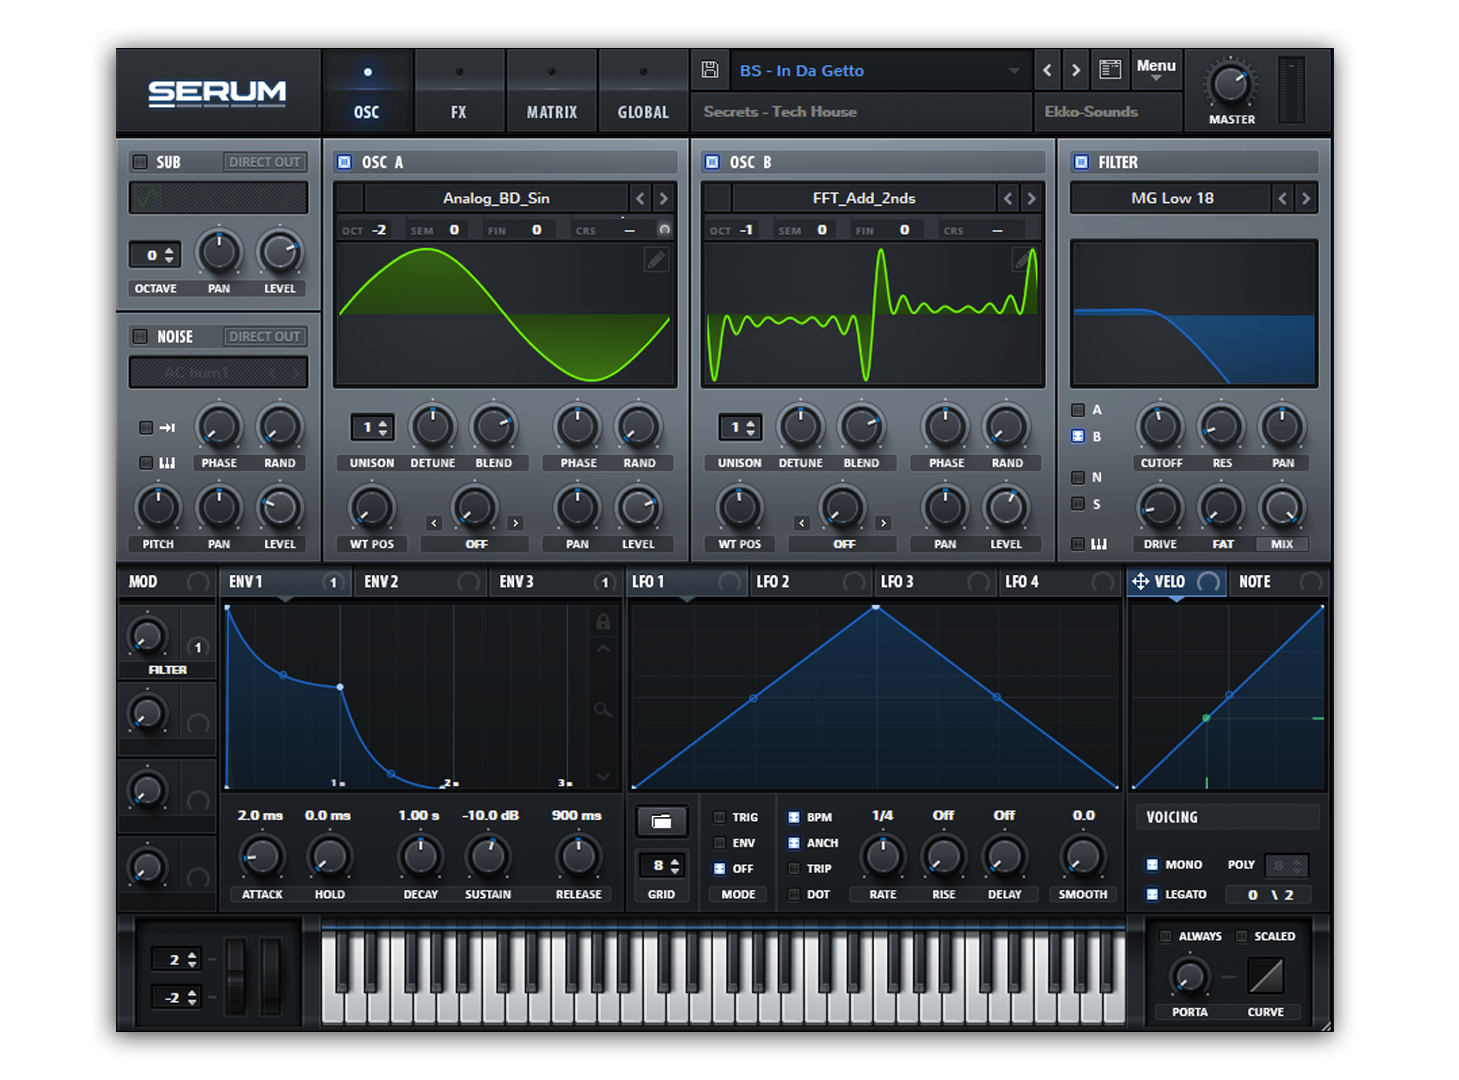The height and width of the screenshot is (1080, 1459).
Task: Click the ENV1 SUSTAIN knob
Action: 488,857
